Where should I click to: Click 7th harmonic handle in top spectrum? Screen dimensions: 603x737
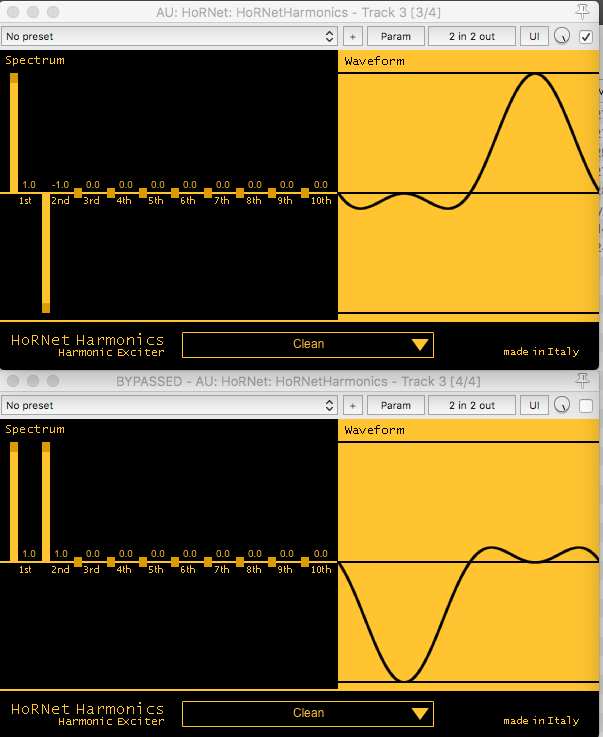pyautogui.click(x=208, y=193)
